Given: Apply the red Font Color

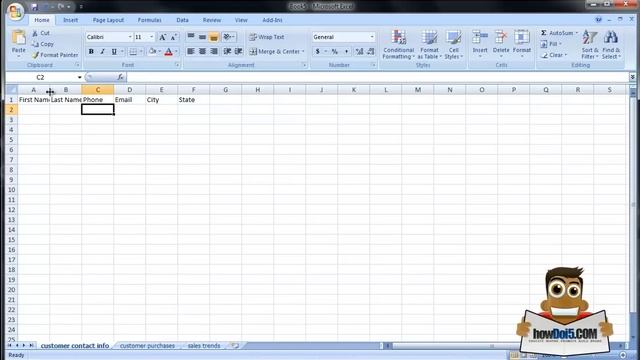Looking at the screenshot, I should [x=168, y=51].
